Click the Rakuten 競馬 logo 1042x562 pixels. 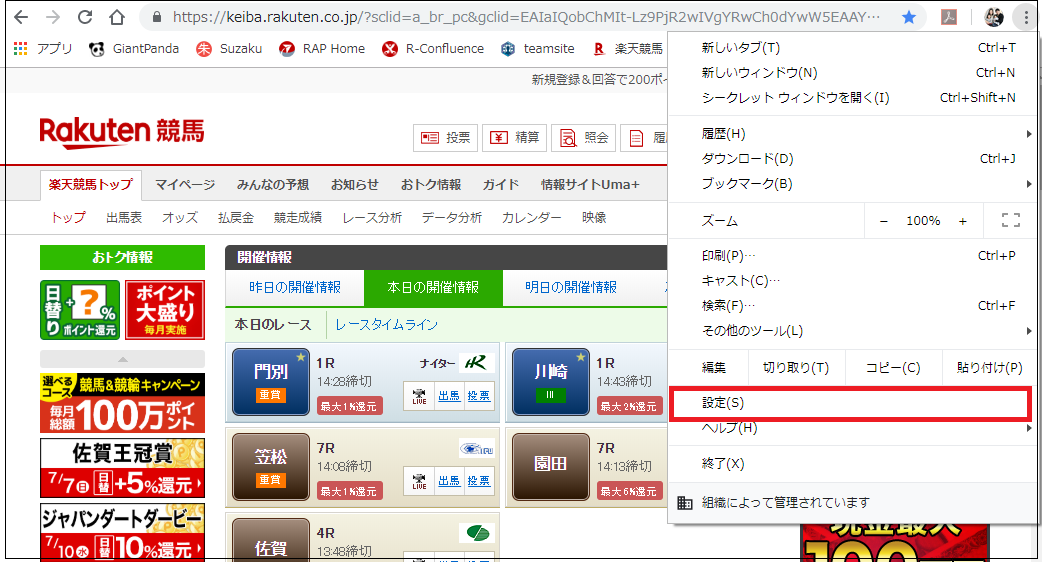(122, 132)
